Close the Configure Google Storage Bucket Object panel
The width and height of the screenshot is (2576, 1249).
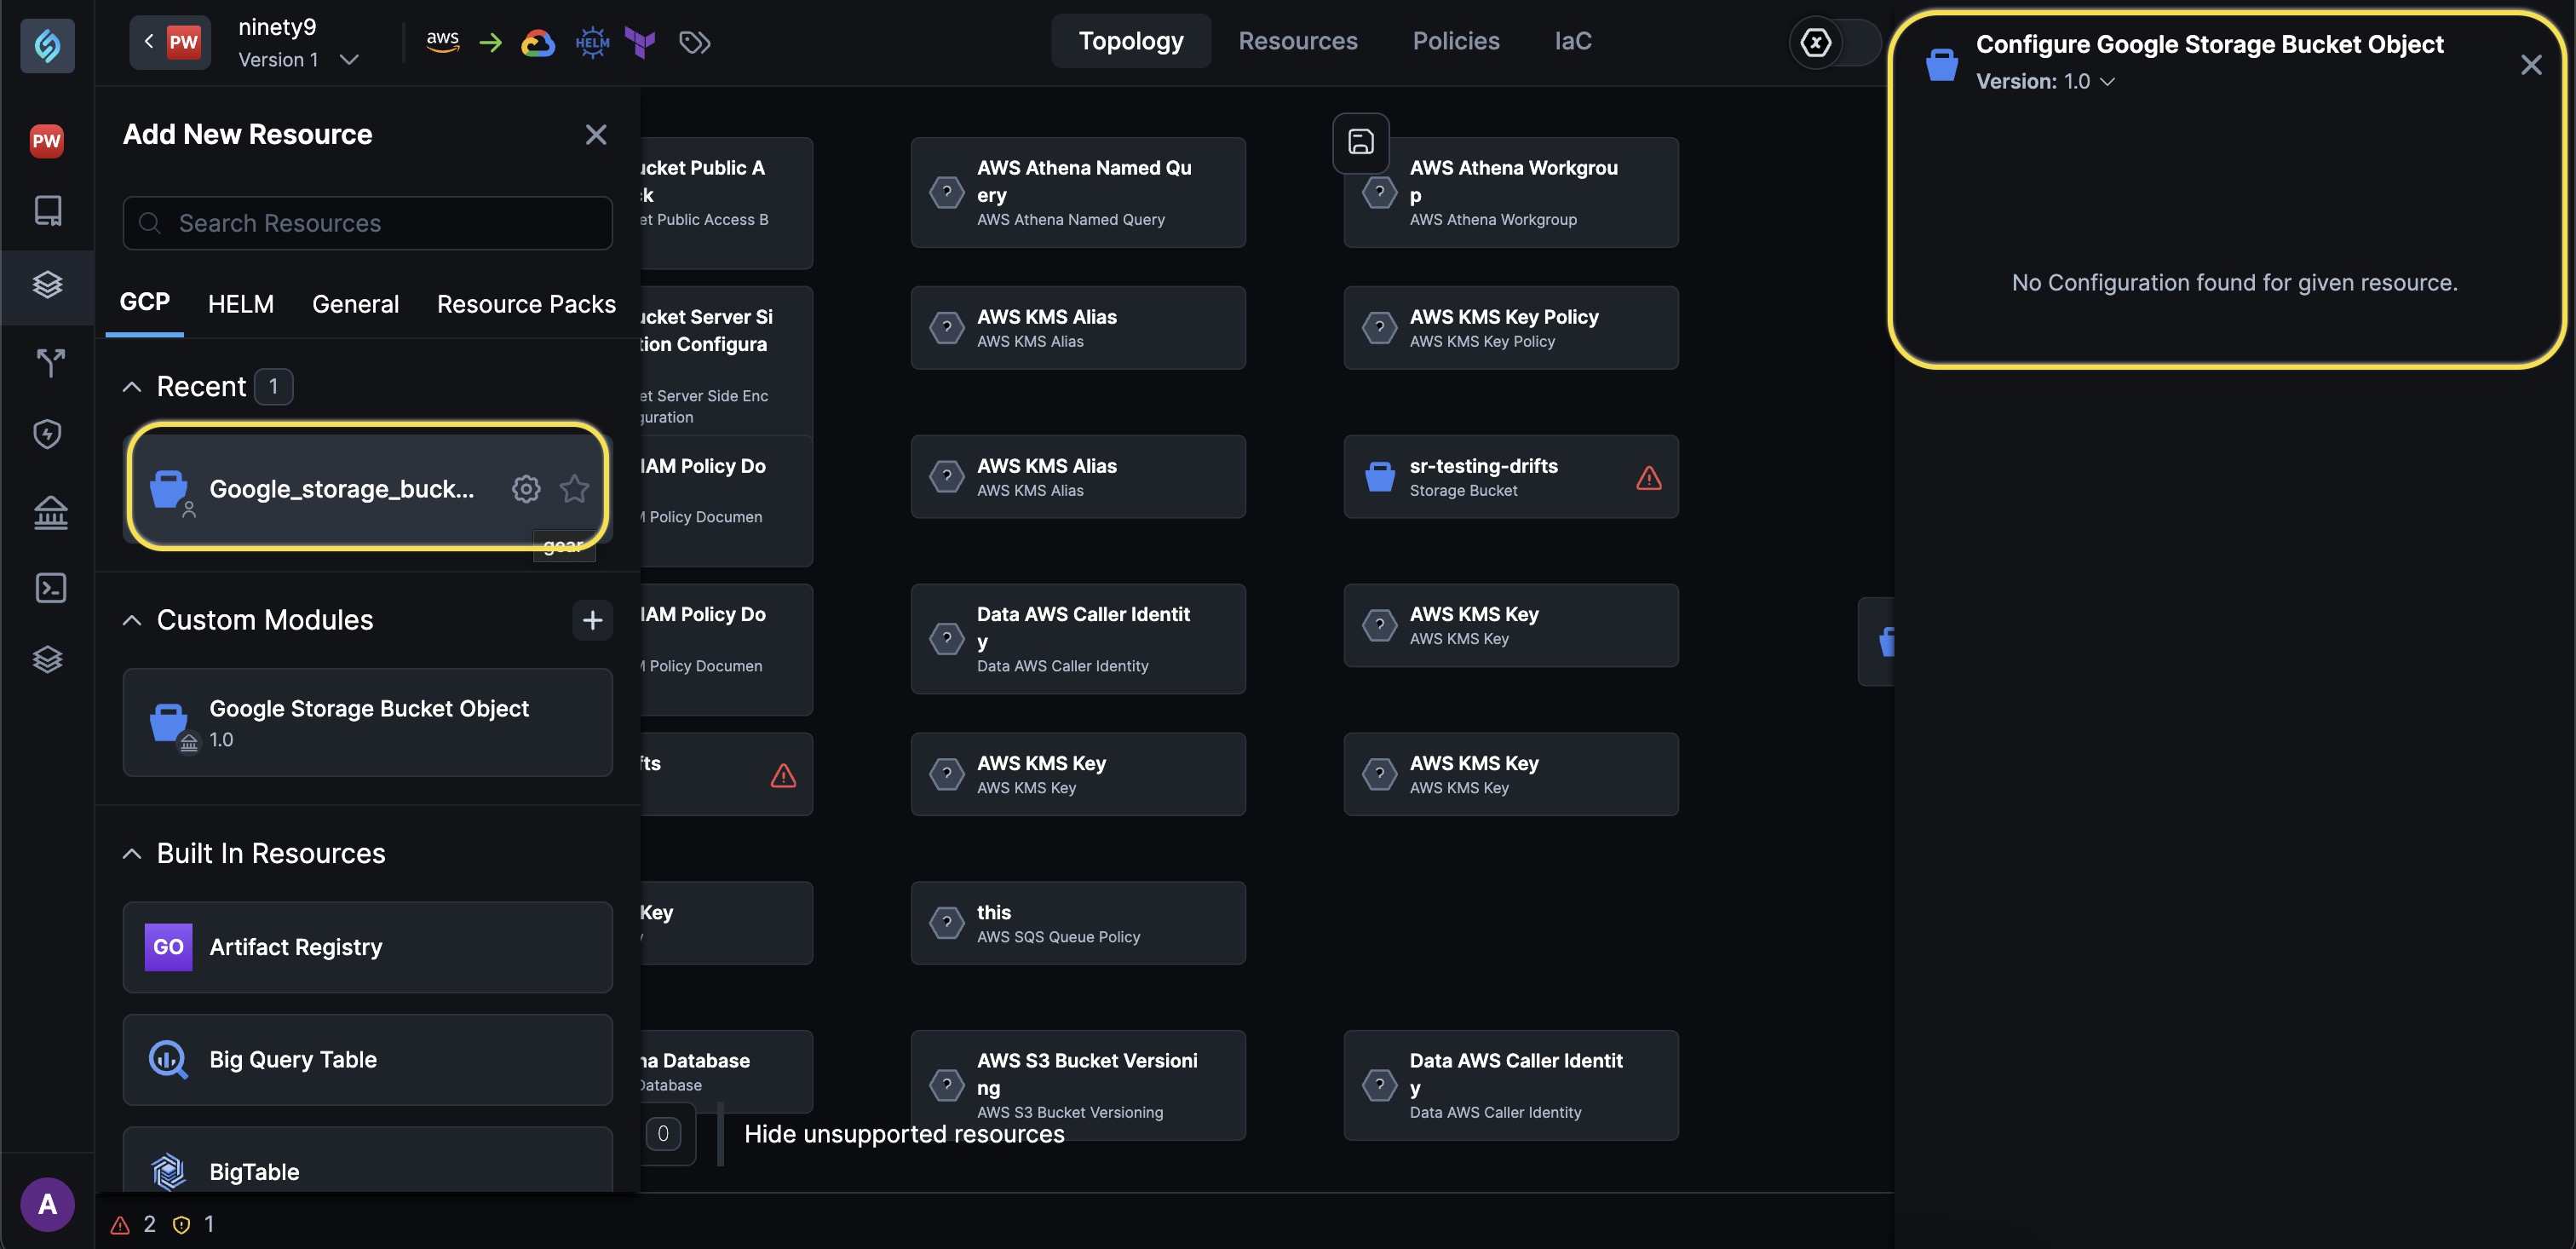click(2531, 65)
